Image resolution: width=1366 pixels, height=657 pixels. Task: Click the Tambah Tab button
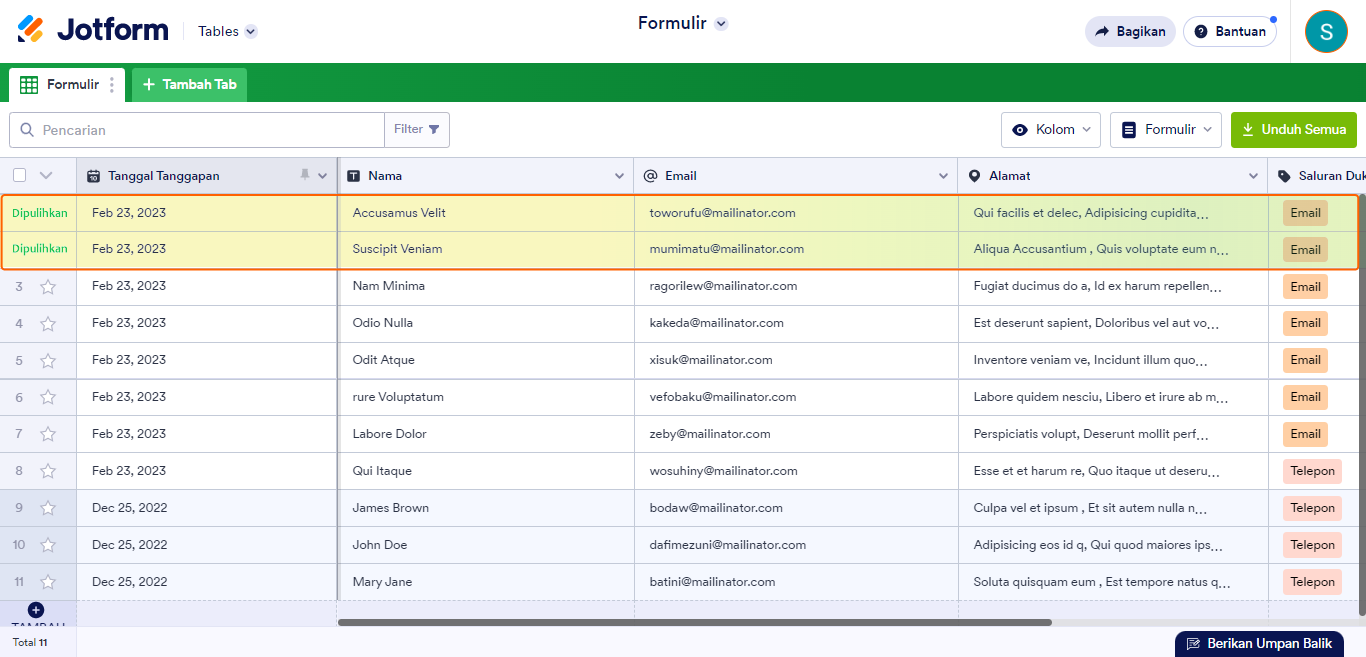pyautogui.click(x=189, y=85)
